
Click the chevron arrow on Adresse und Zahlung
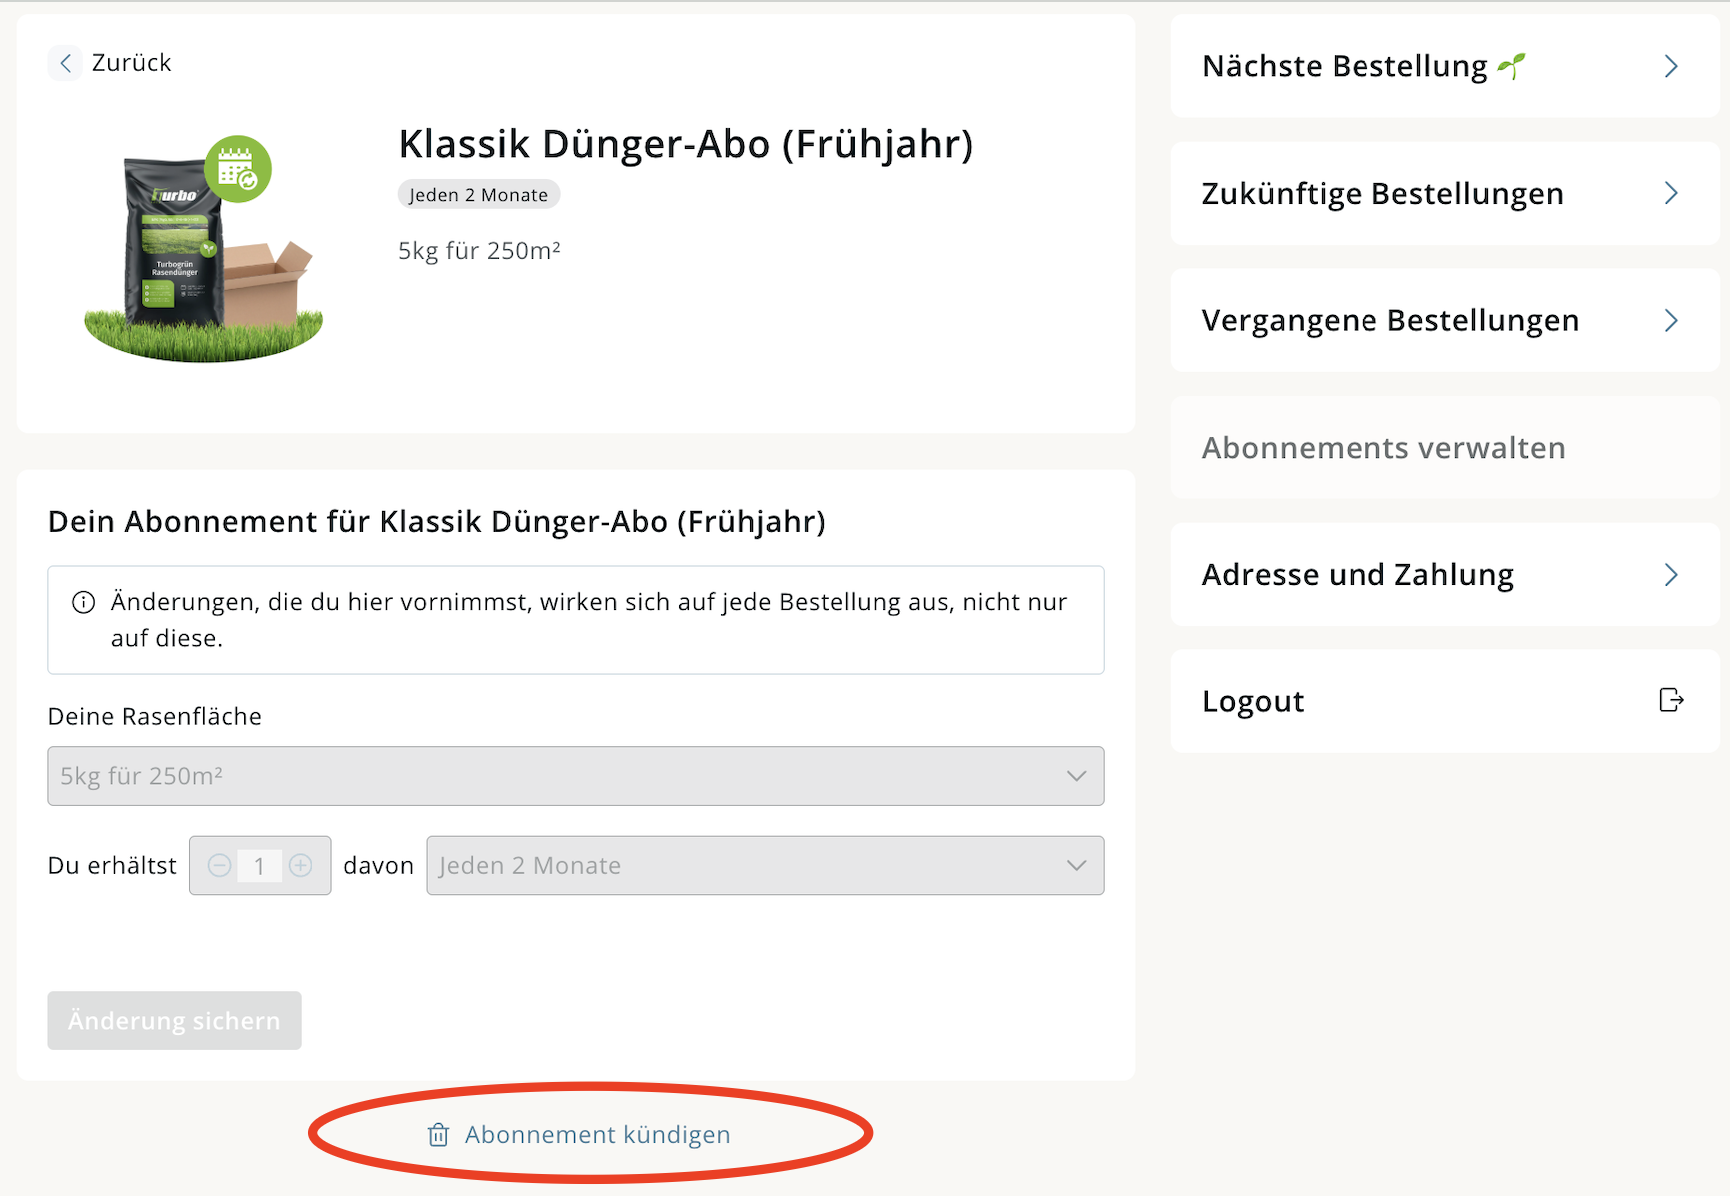coord(1671,574)
